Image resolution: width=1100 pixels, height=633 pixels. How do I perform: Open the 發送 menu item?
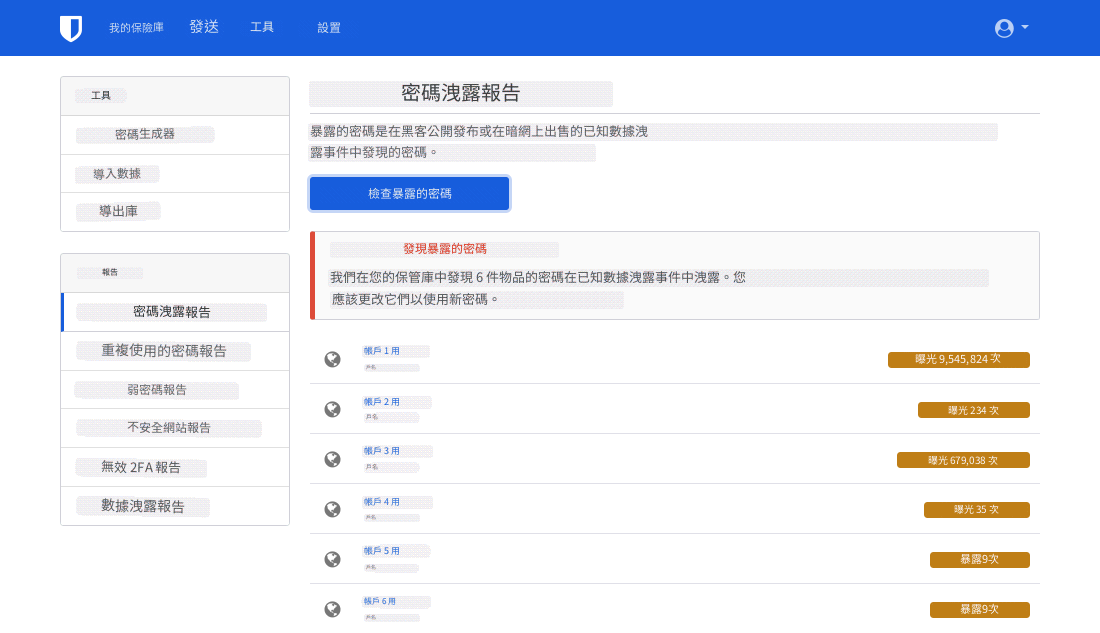[x=204, y=27]
